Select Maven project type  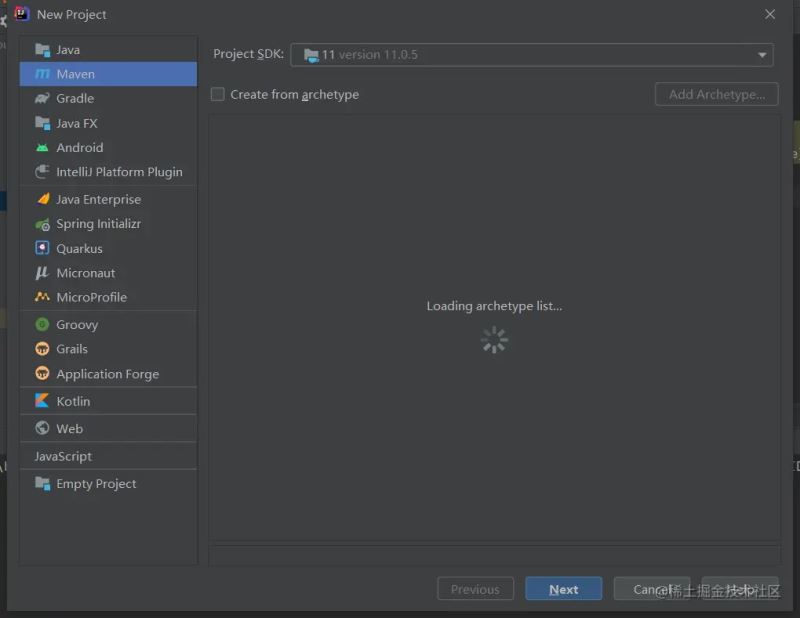[108, 75]
